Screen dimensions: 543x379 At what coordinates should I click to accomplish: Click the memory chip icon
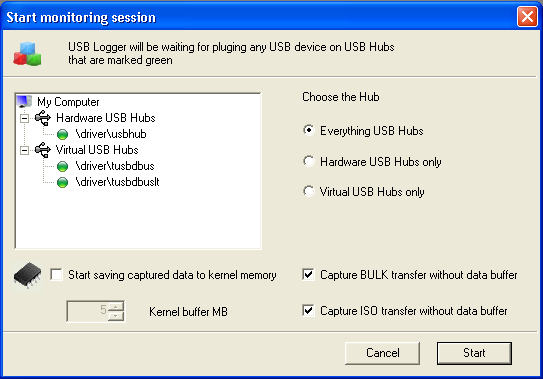point(27,275)
